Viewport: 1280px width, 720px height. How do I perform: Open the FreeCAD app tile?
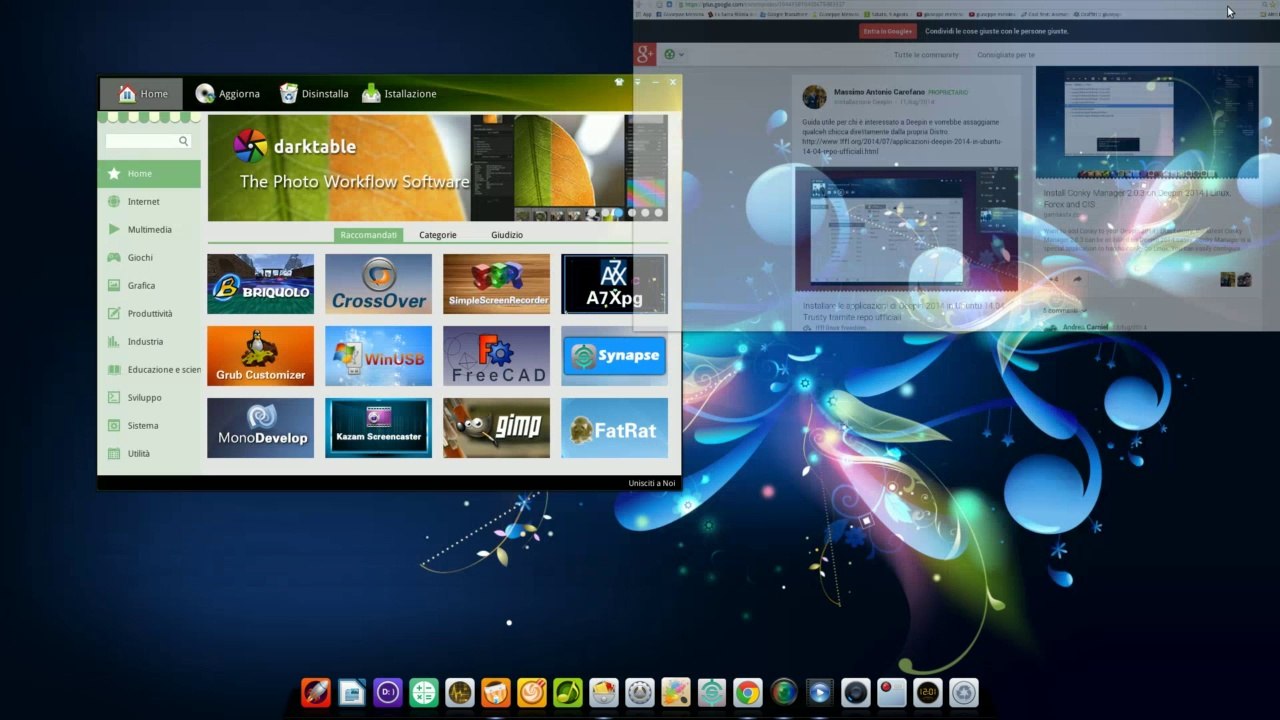pyautogui.click(x=496, y=356)
